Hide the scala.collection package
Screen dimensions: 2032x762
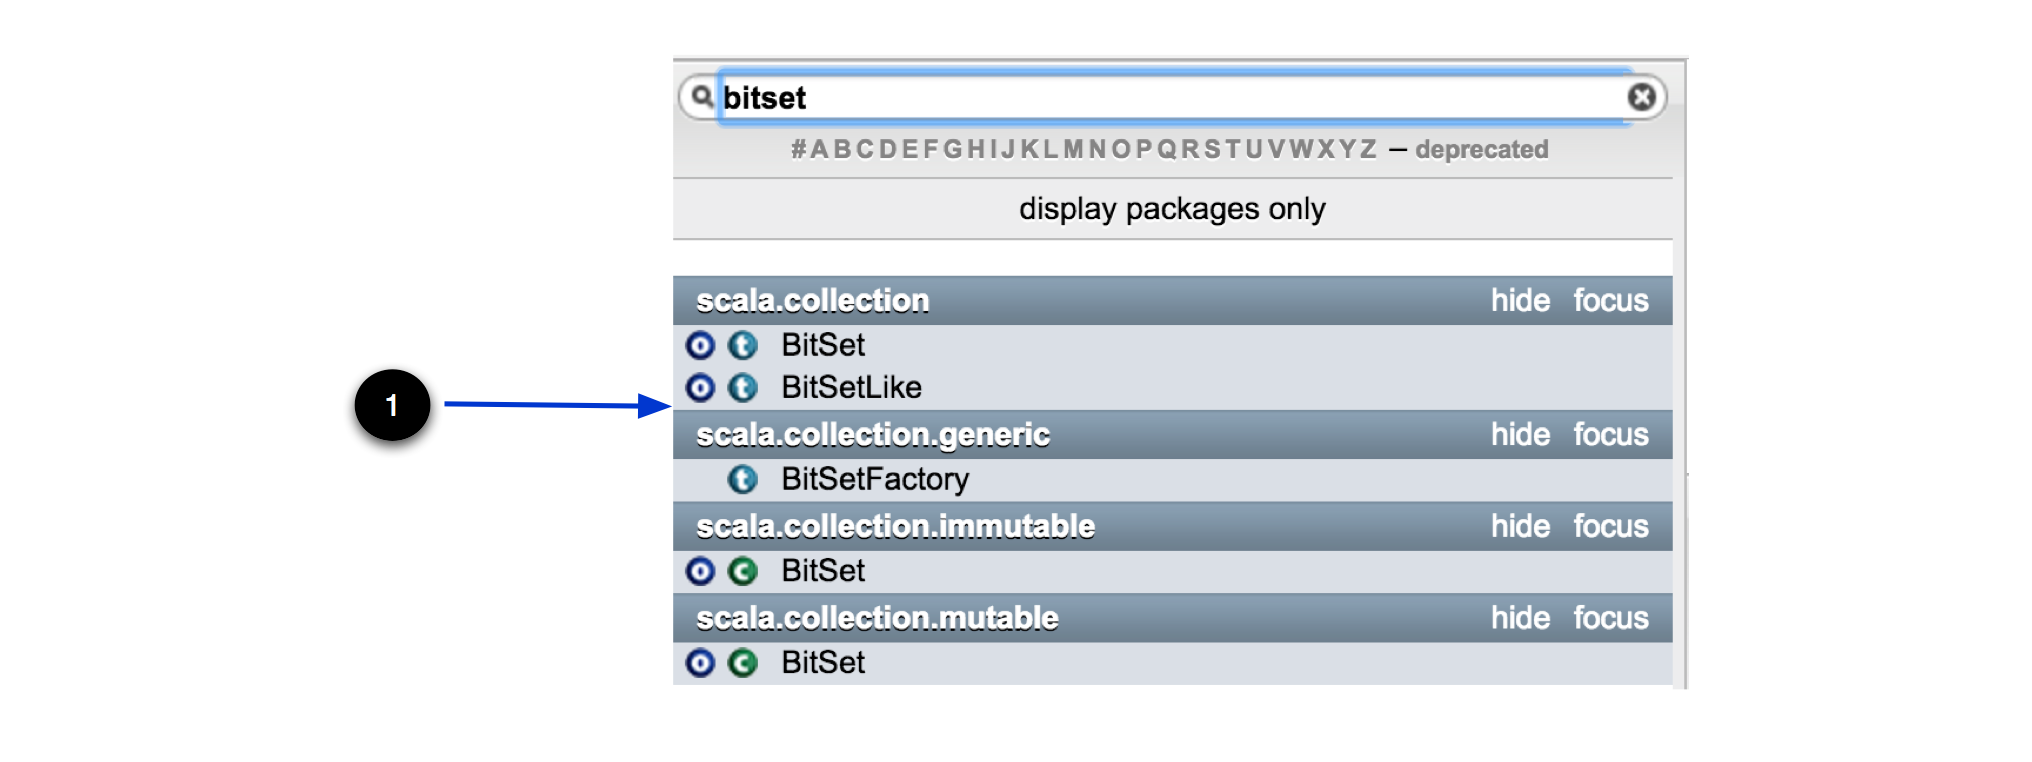pyautogui.click(x=1520, y=300)
